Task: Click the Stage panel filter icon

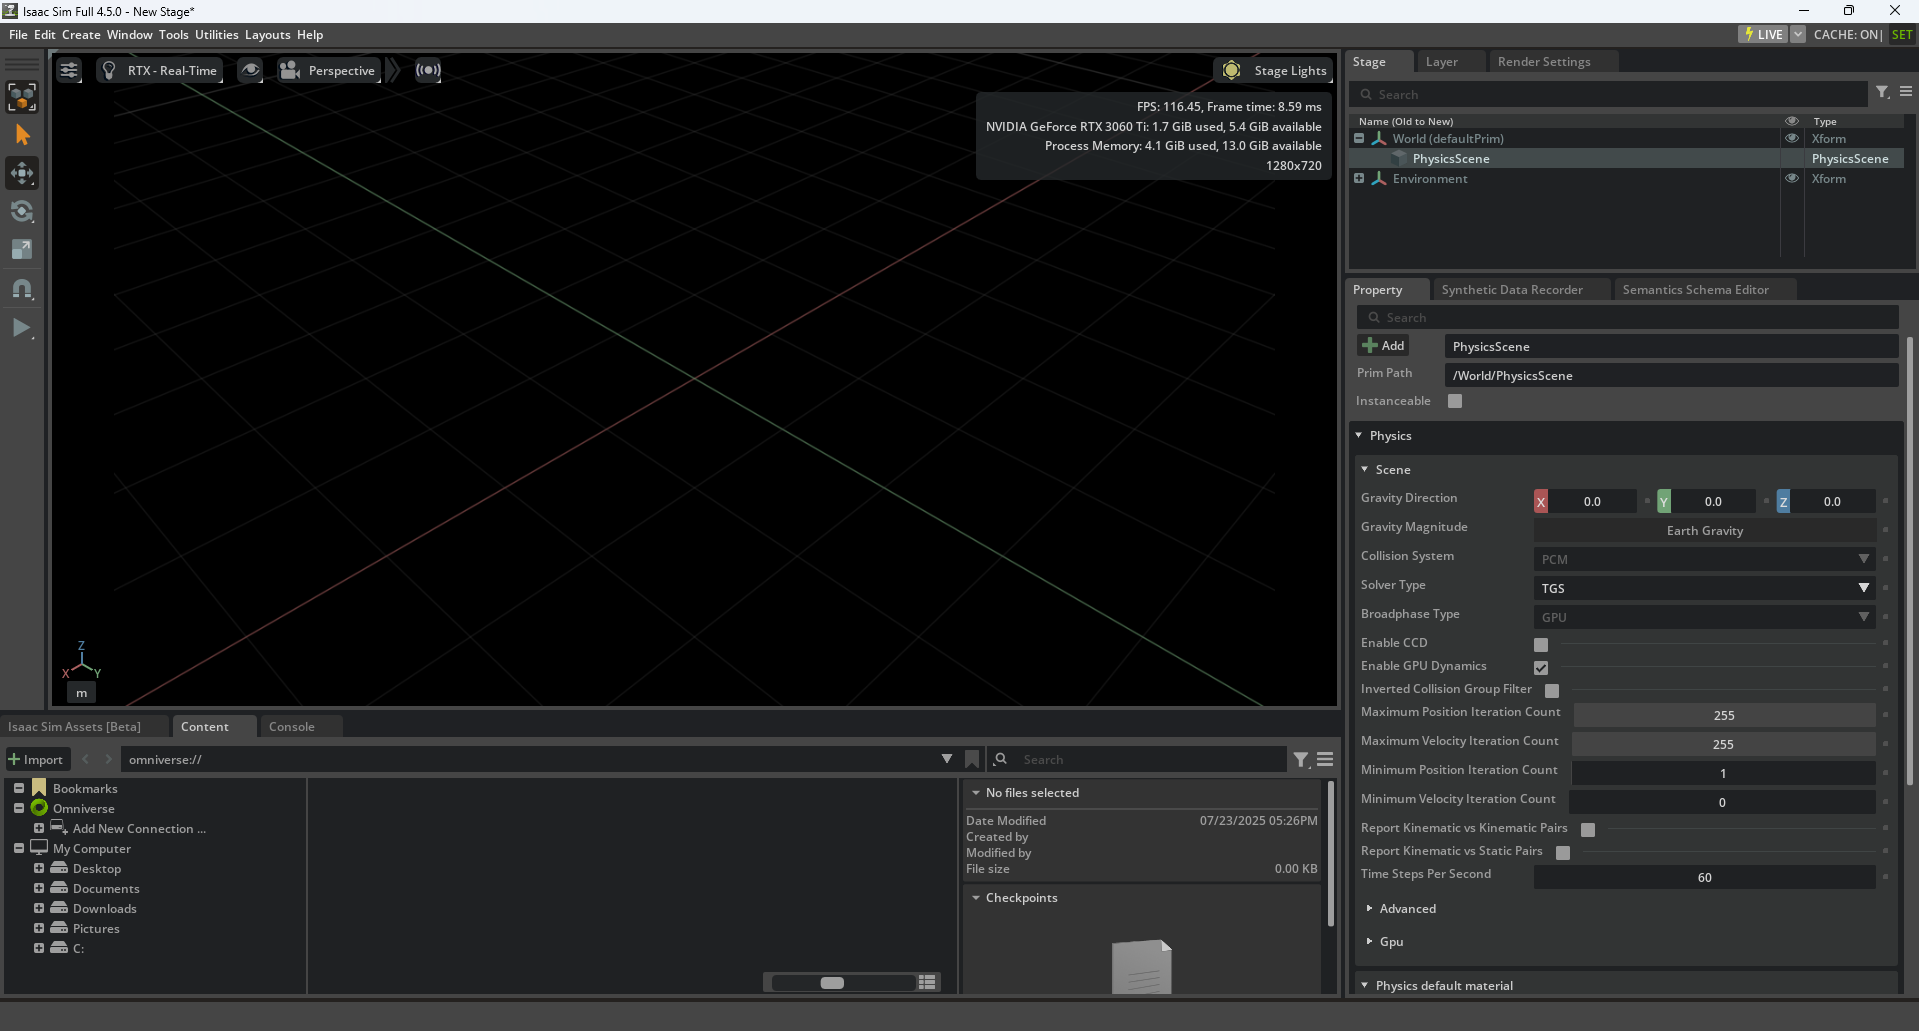Action: click(1882, 92)
